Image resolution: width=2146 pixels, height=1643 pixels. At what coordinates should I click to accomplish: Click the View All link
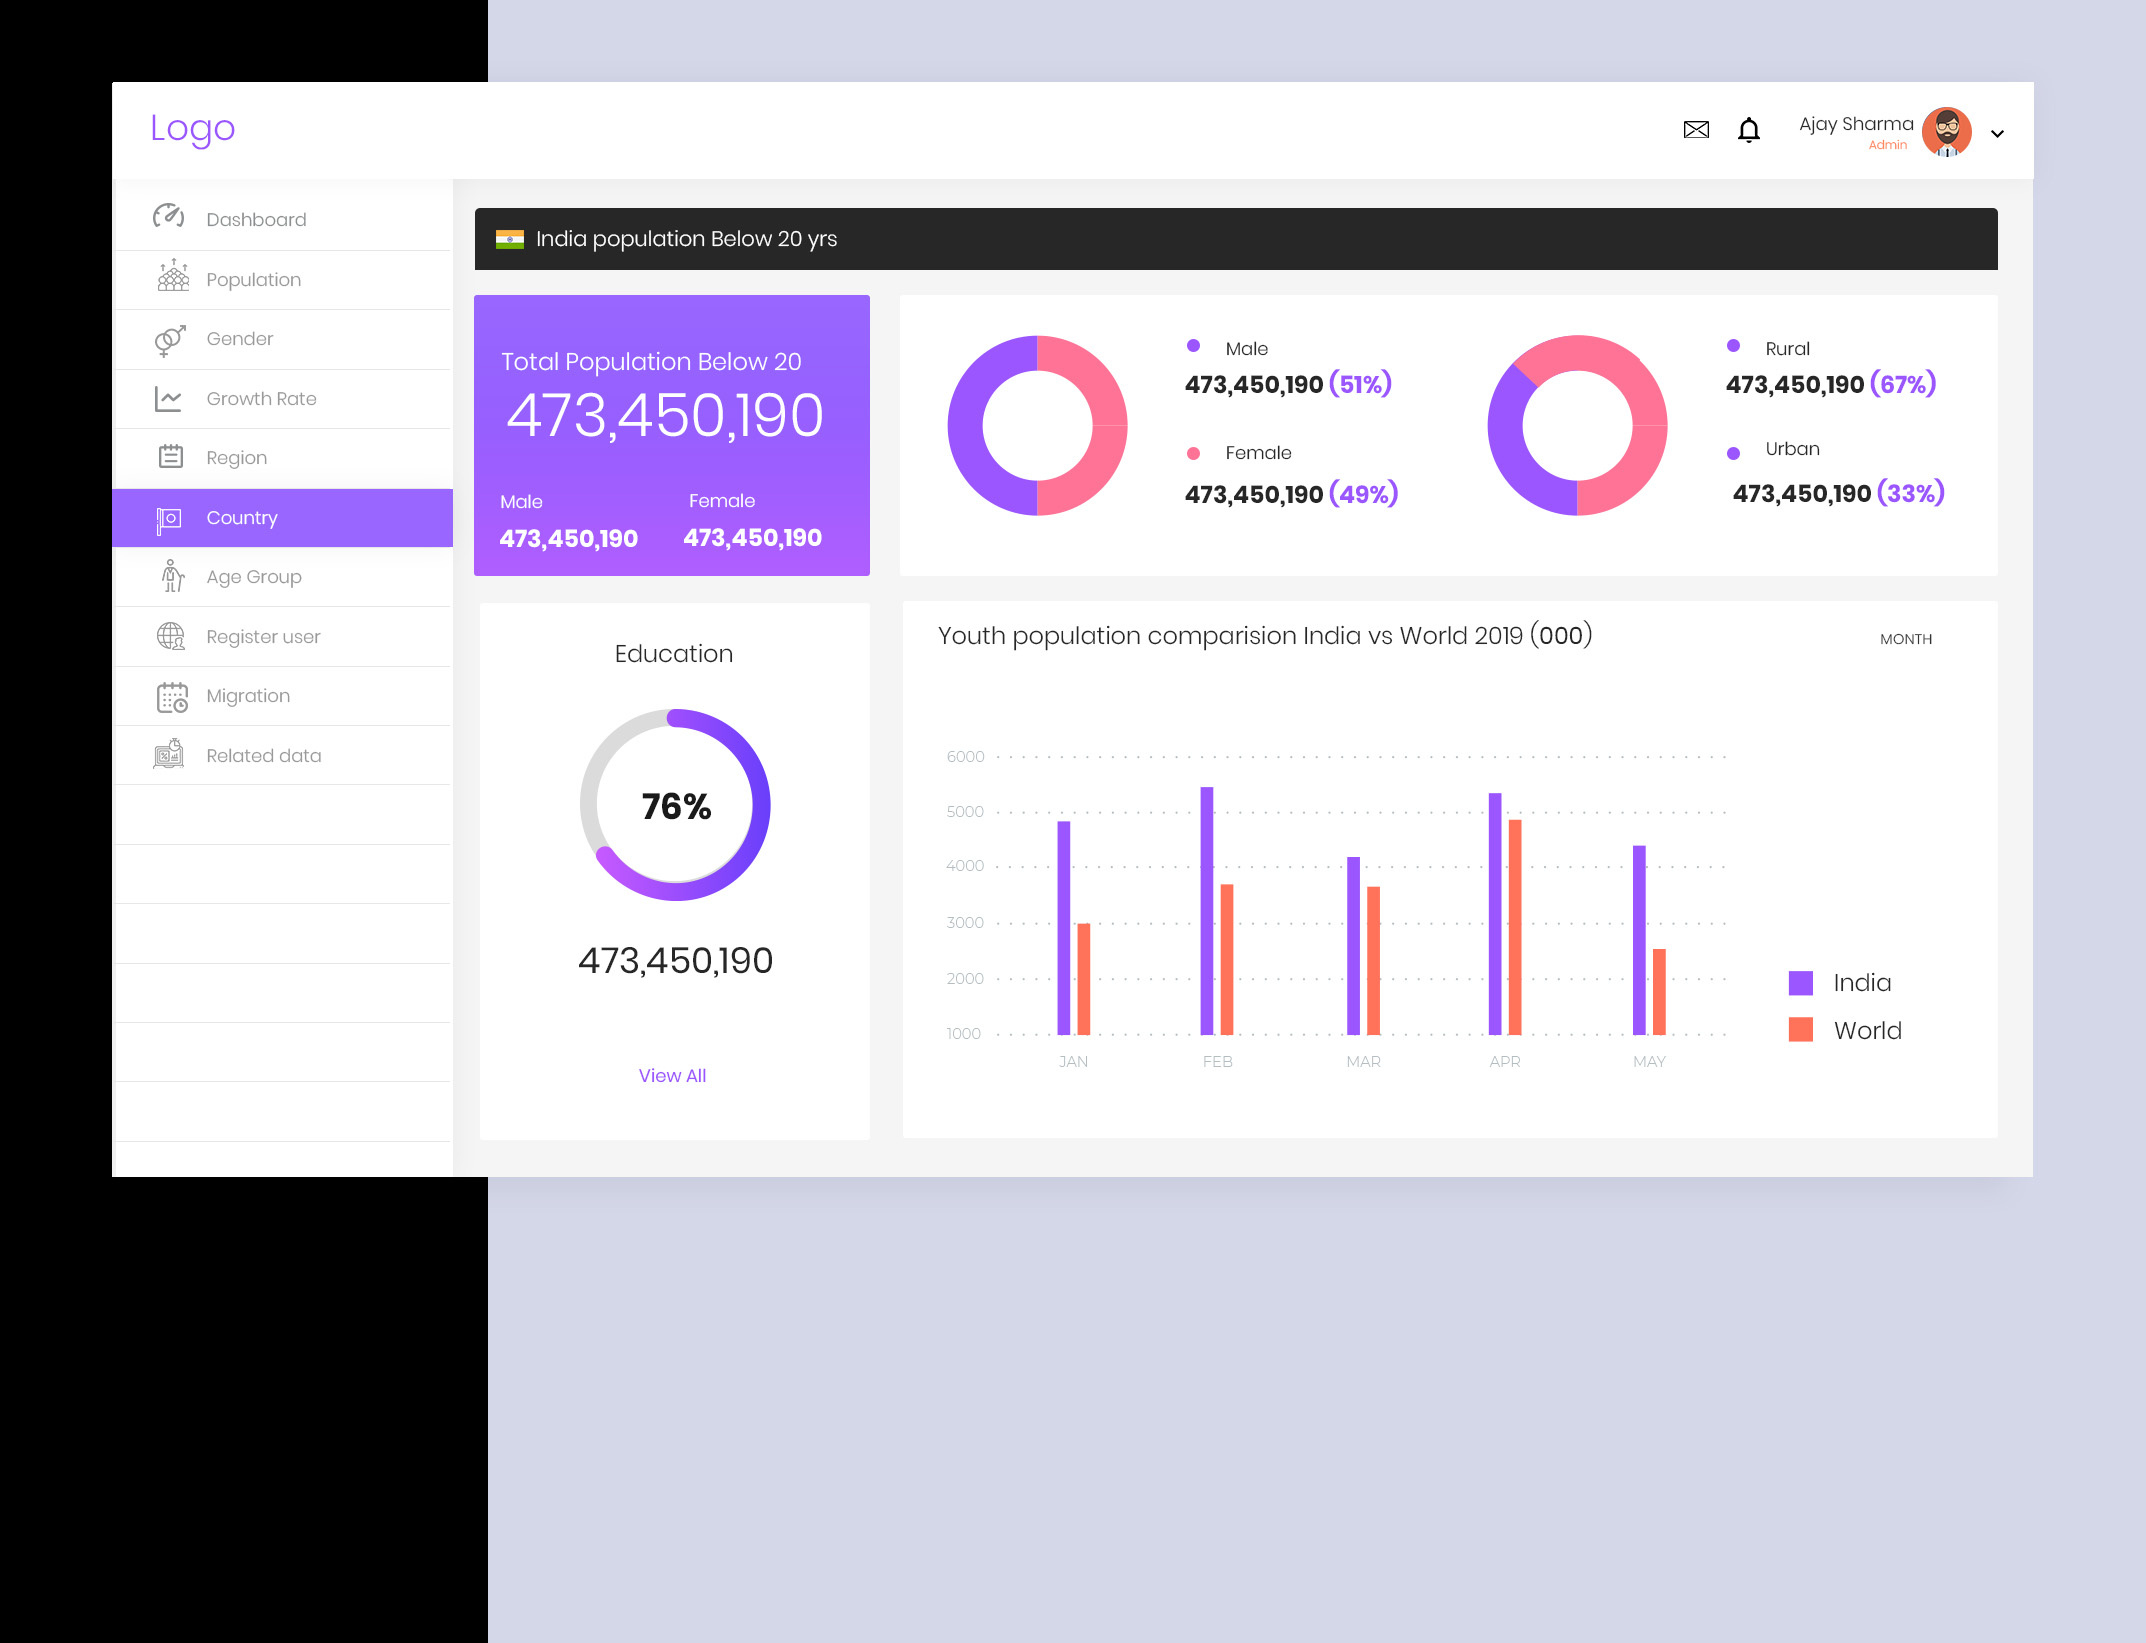click(x=672, y=1076)
